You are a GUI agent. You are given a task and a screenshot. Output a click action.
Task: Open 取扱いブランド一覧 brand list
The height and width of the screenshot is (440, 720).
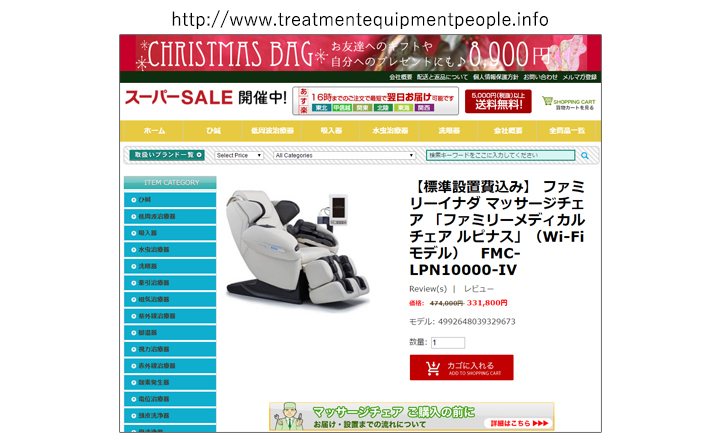tap(167, 155)
